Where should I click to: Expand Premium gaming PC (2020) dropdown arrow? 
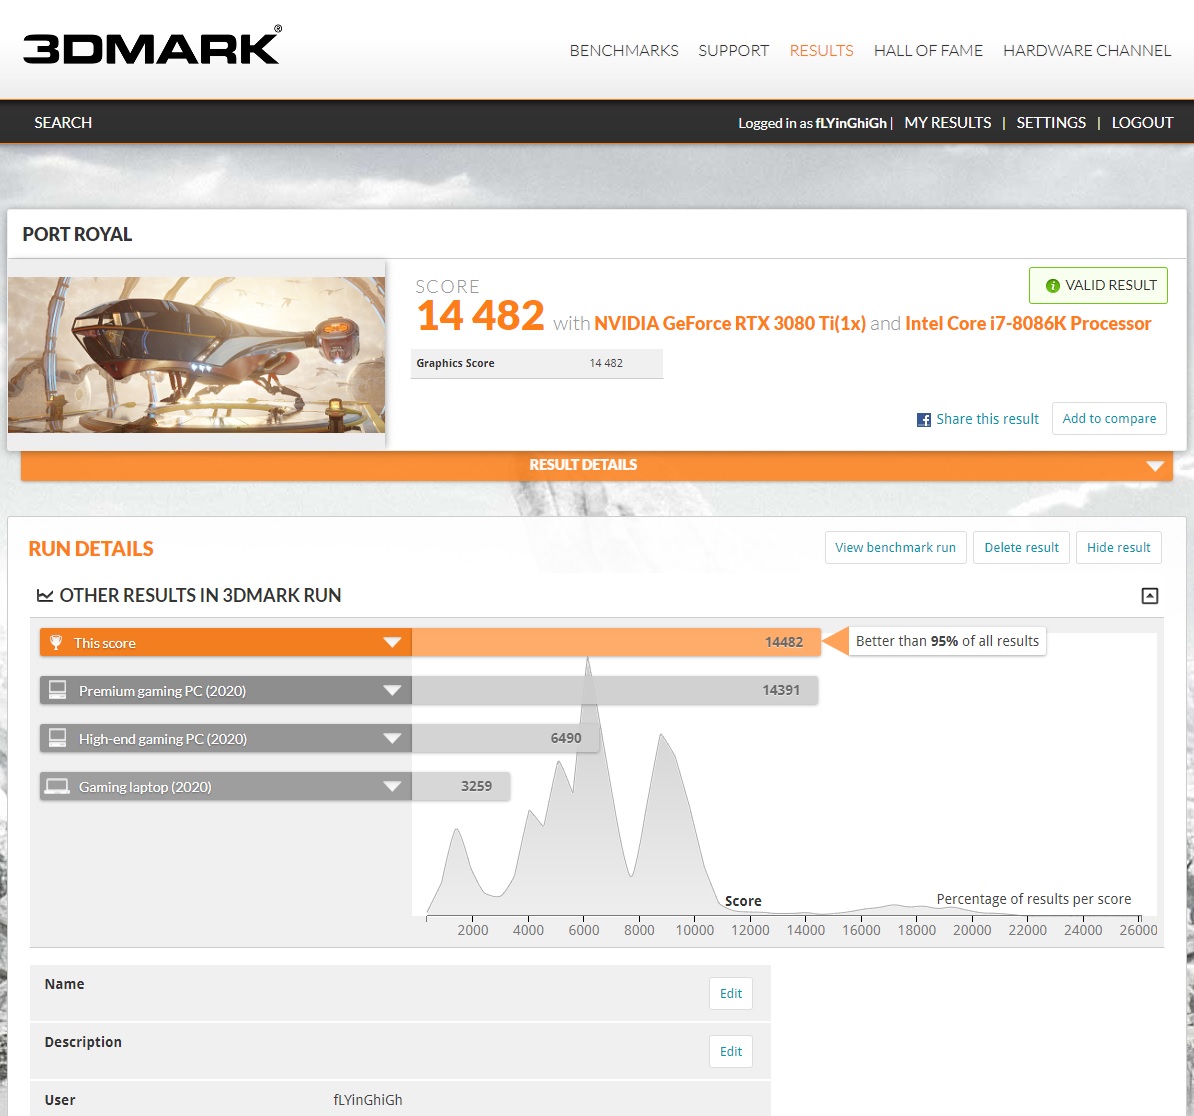click(392, 690)
